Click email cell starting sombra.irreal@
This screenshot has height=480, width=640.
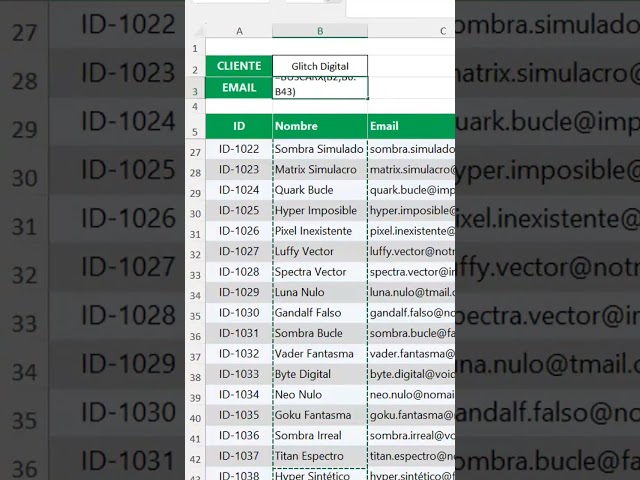coord(411,435)
